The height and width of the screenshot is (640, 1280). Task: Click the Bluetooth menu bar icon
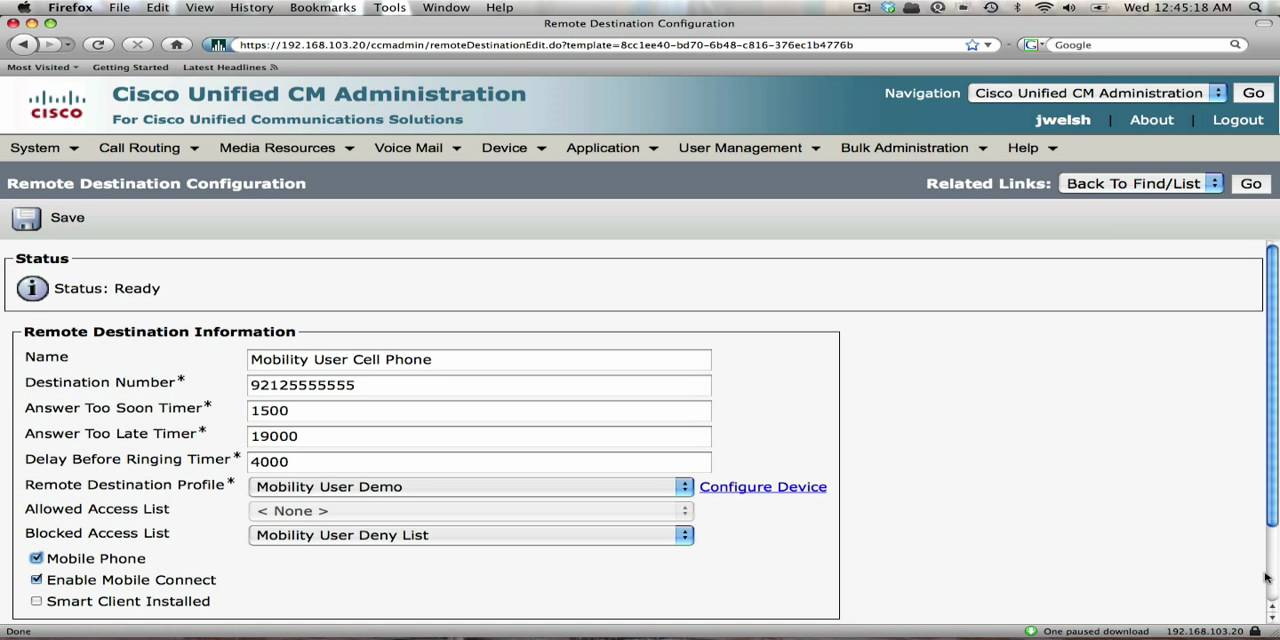point(1018,7)
